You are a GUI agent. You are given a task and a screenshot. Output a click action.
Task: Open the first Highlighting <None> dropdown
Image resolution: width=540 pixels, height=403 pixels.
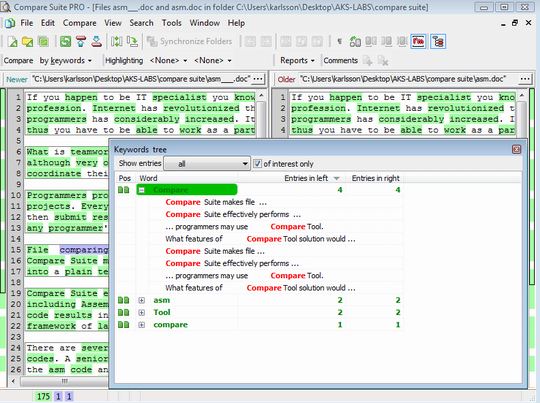(168, 61)
